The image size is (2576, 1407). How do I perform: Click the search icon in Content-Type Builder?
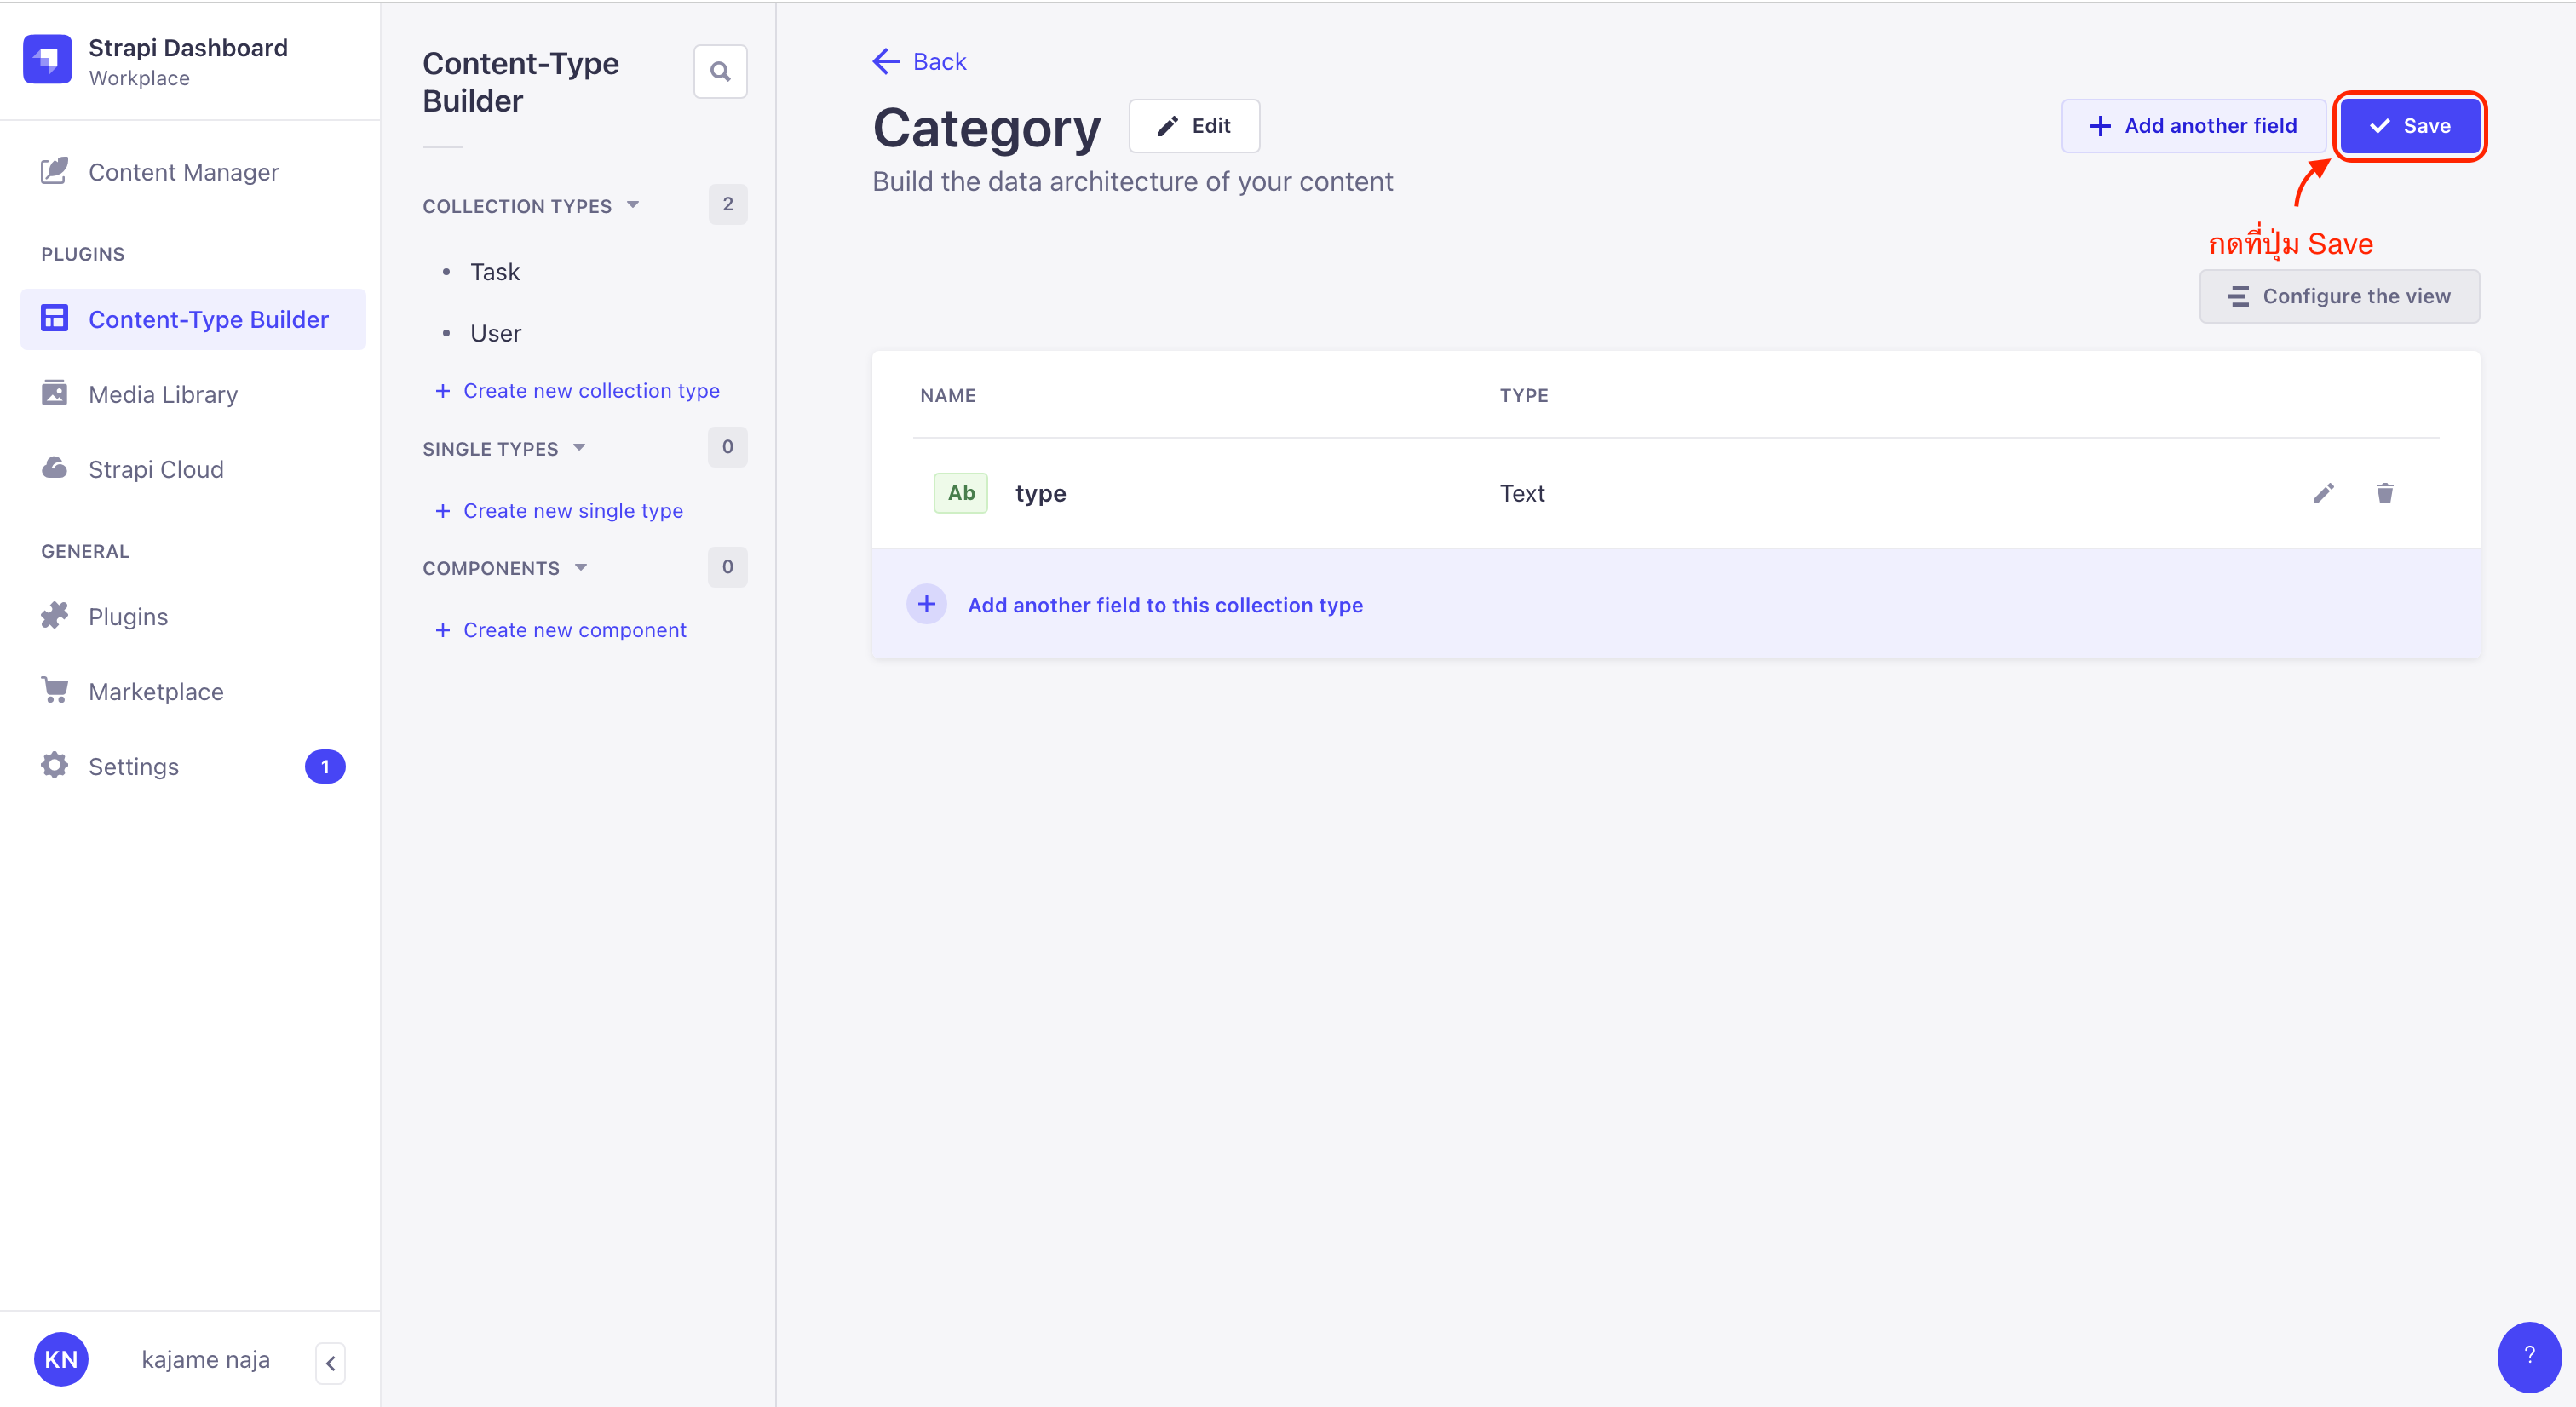pyautogui.click(x=721, y=72)
